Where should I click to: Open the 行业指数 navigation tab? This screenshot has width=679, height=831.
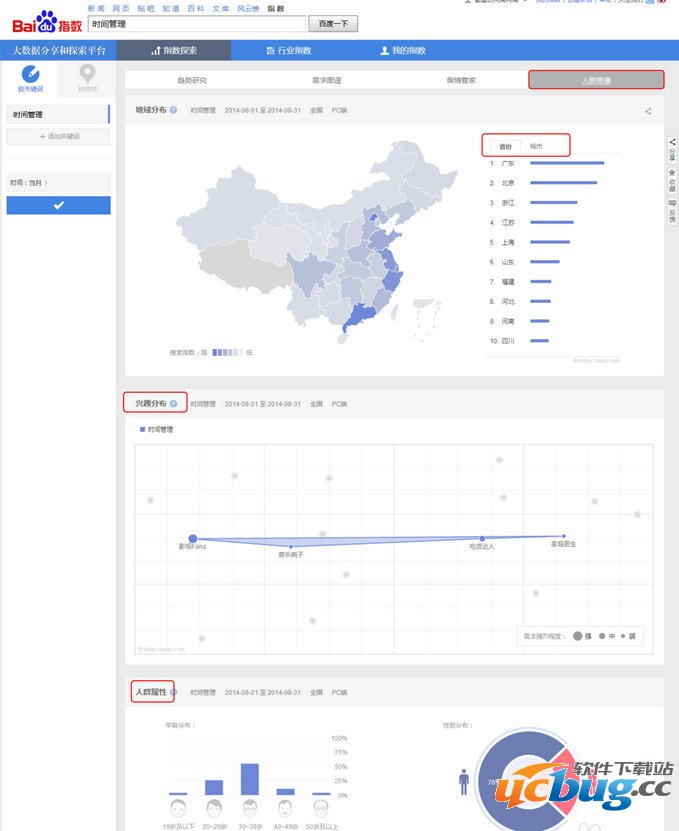(x=289, y=50)
